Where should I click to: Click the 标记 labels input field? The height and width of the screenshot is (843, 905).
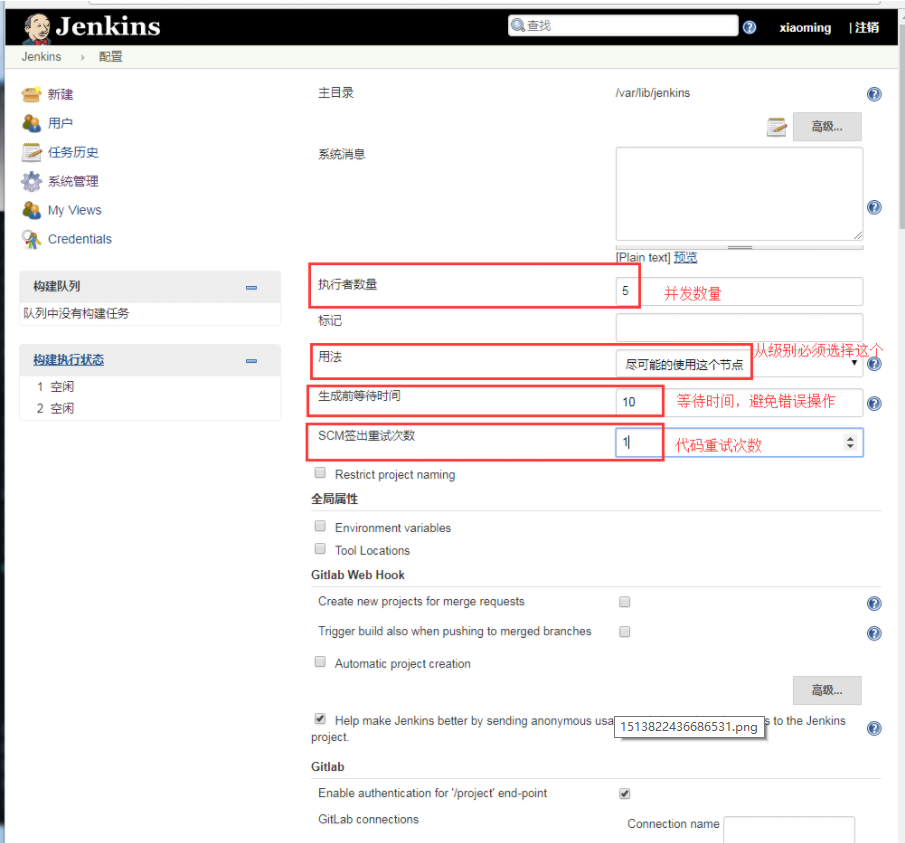(739, 327)
